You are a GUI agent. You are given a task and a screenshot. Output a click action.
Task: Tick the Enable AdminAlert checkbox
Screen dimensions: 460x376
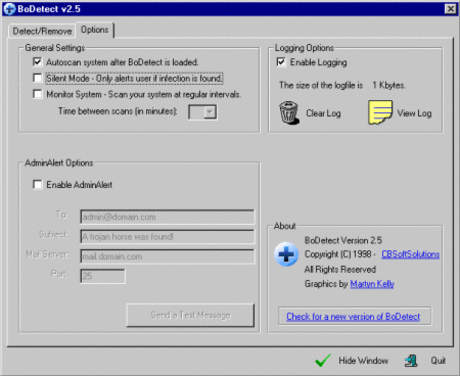[38, 184]
